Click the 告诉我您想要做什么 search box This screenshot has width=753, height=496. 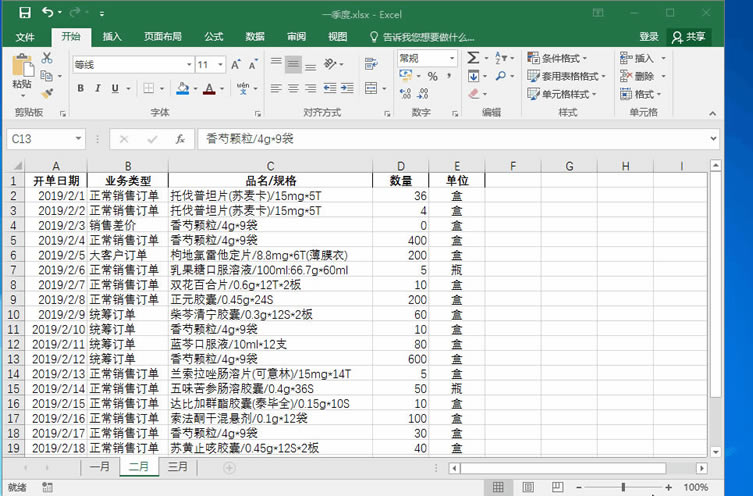(422, 37)
